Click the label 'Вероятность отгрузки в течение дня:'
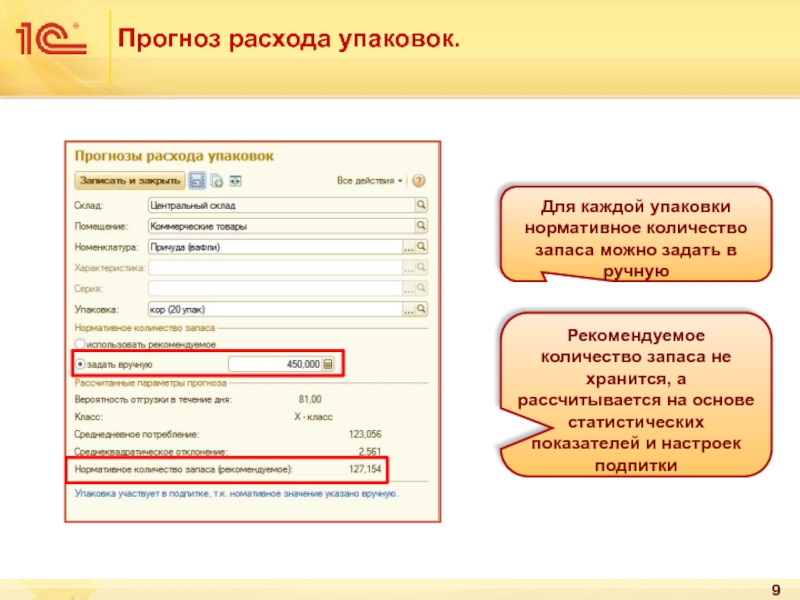The width and height of the screenshot is (800, 600). tap(153, 399)
